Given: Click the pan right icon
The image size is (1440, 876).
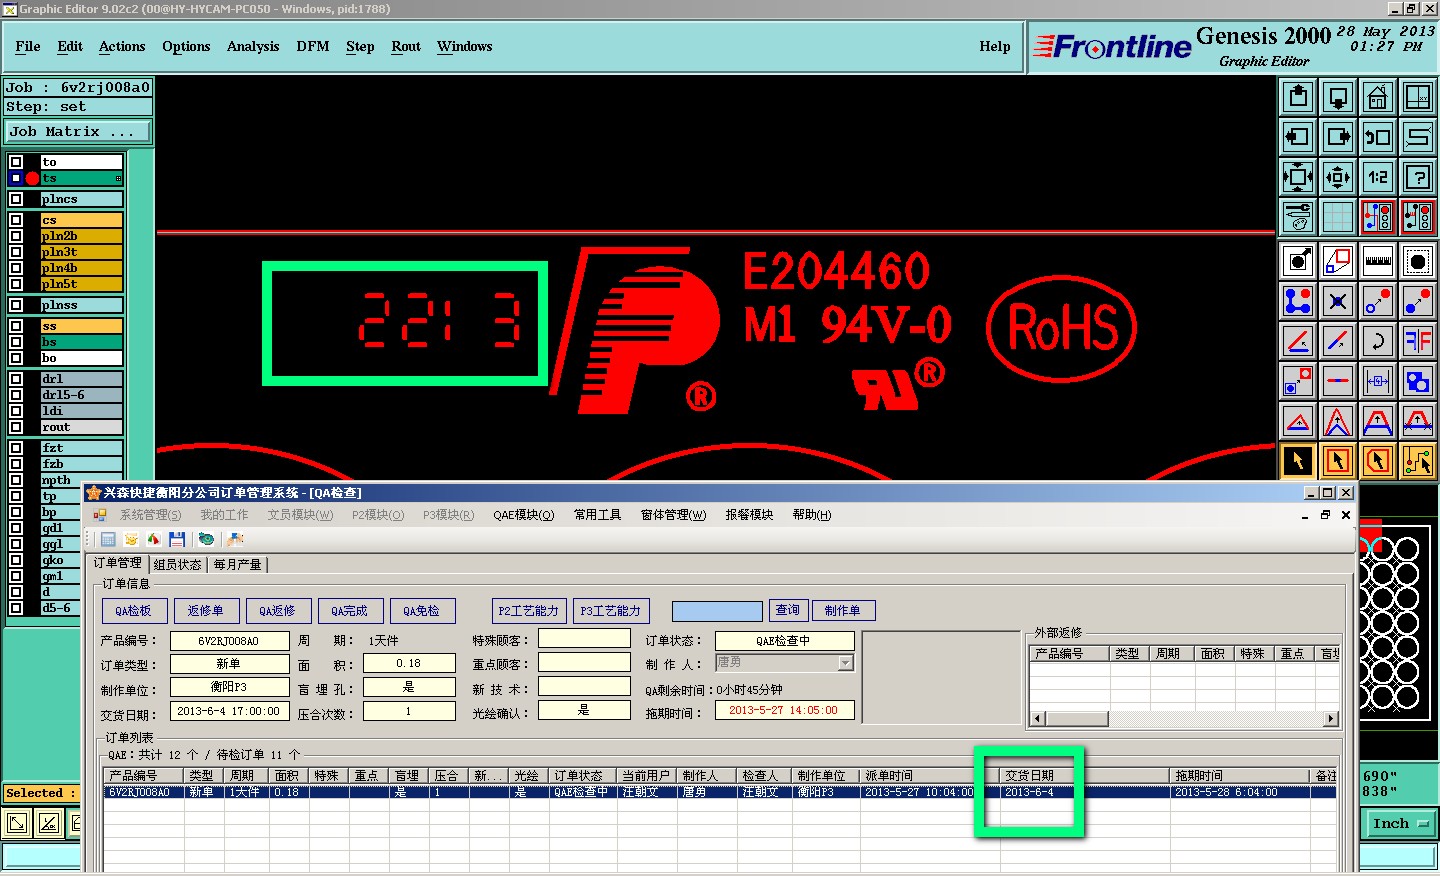Looking at the screenshot, I should coord(1338,137).
